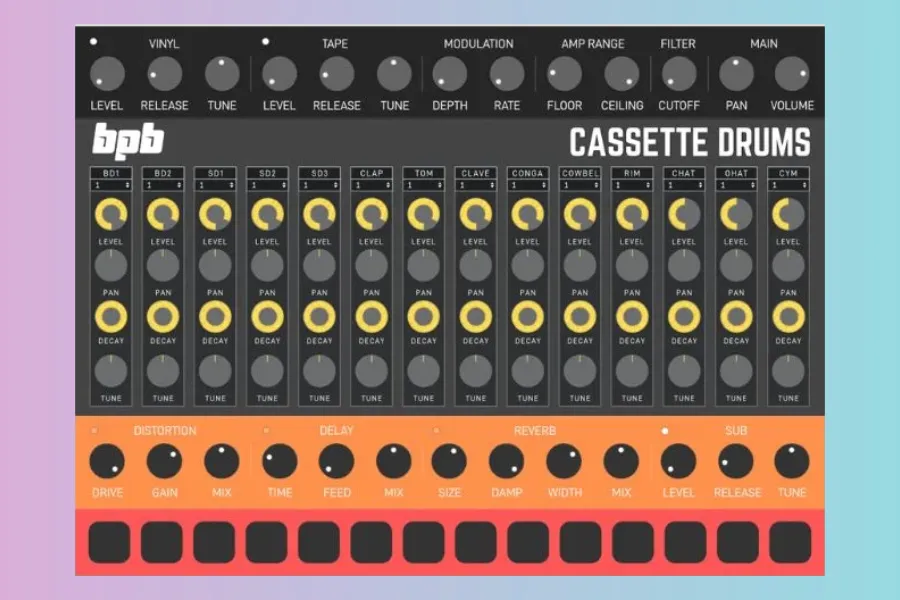900x600 pixels.
Task: Click the Reverb Mix knob
Action: (621, 461)
